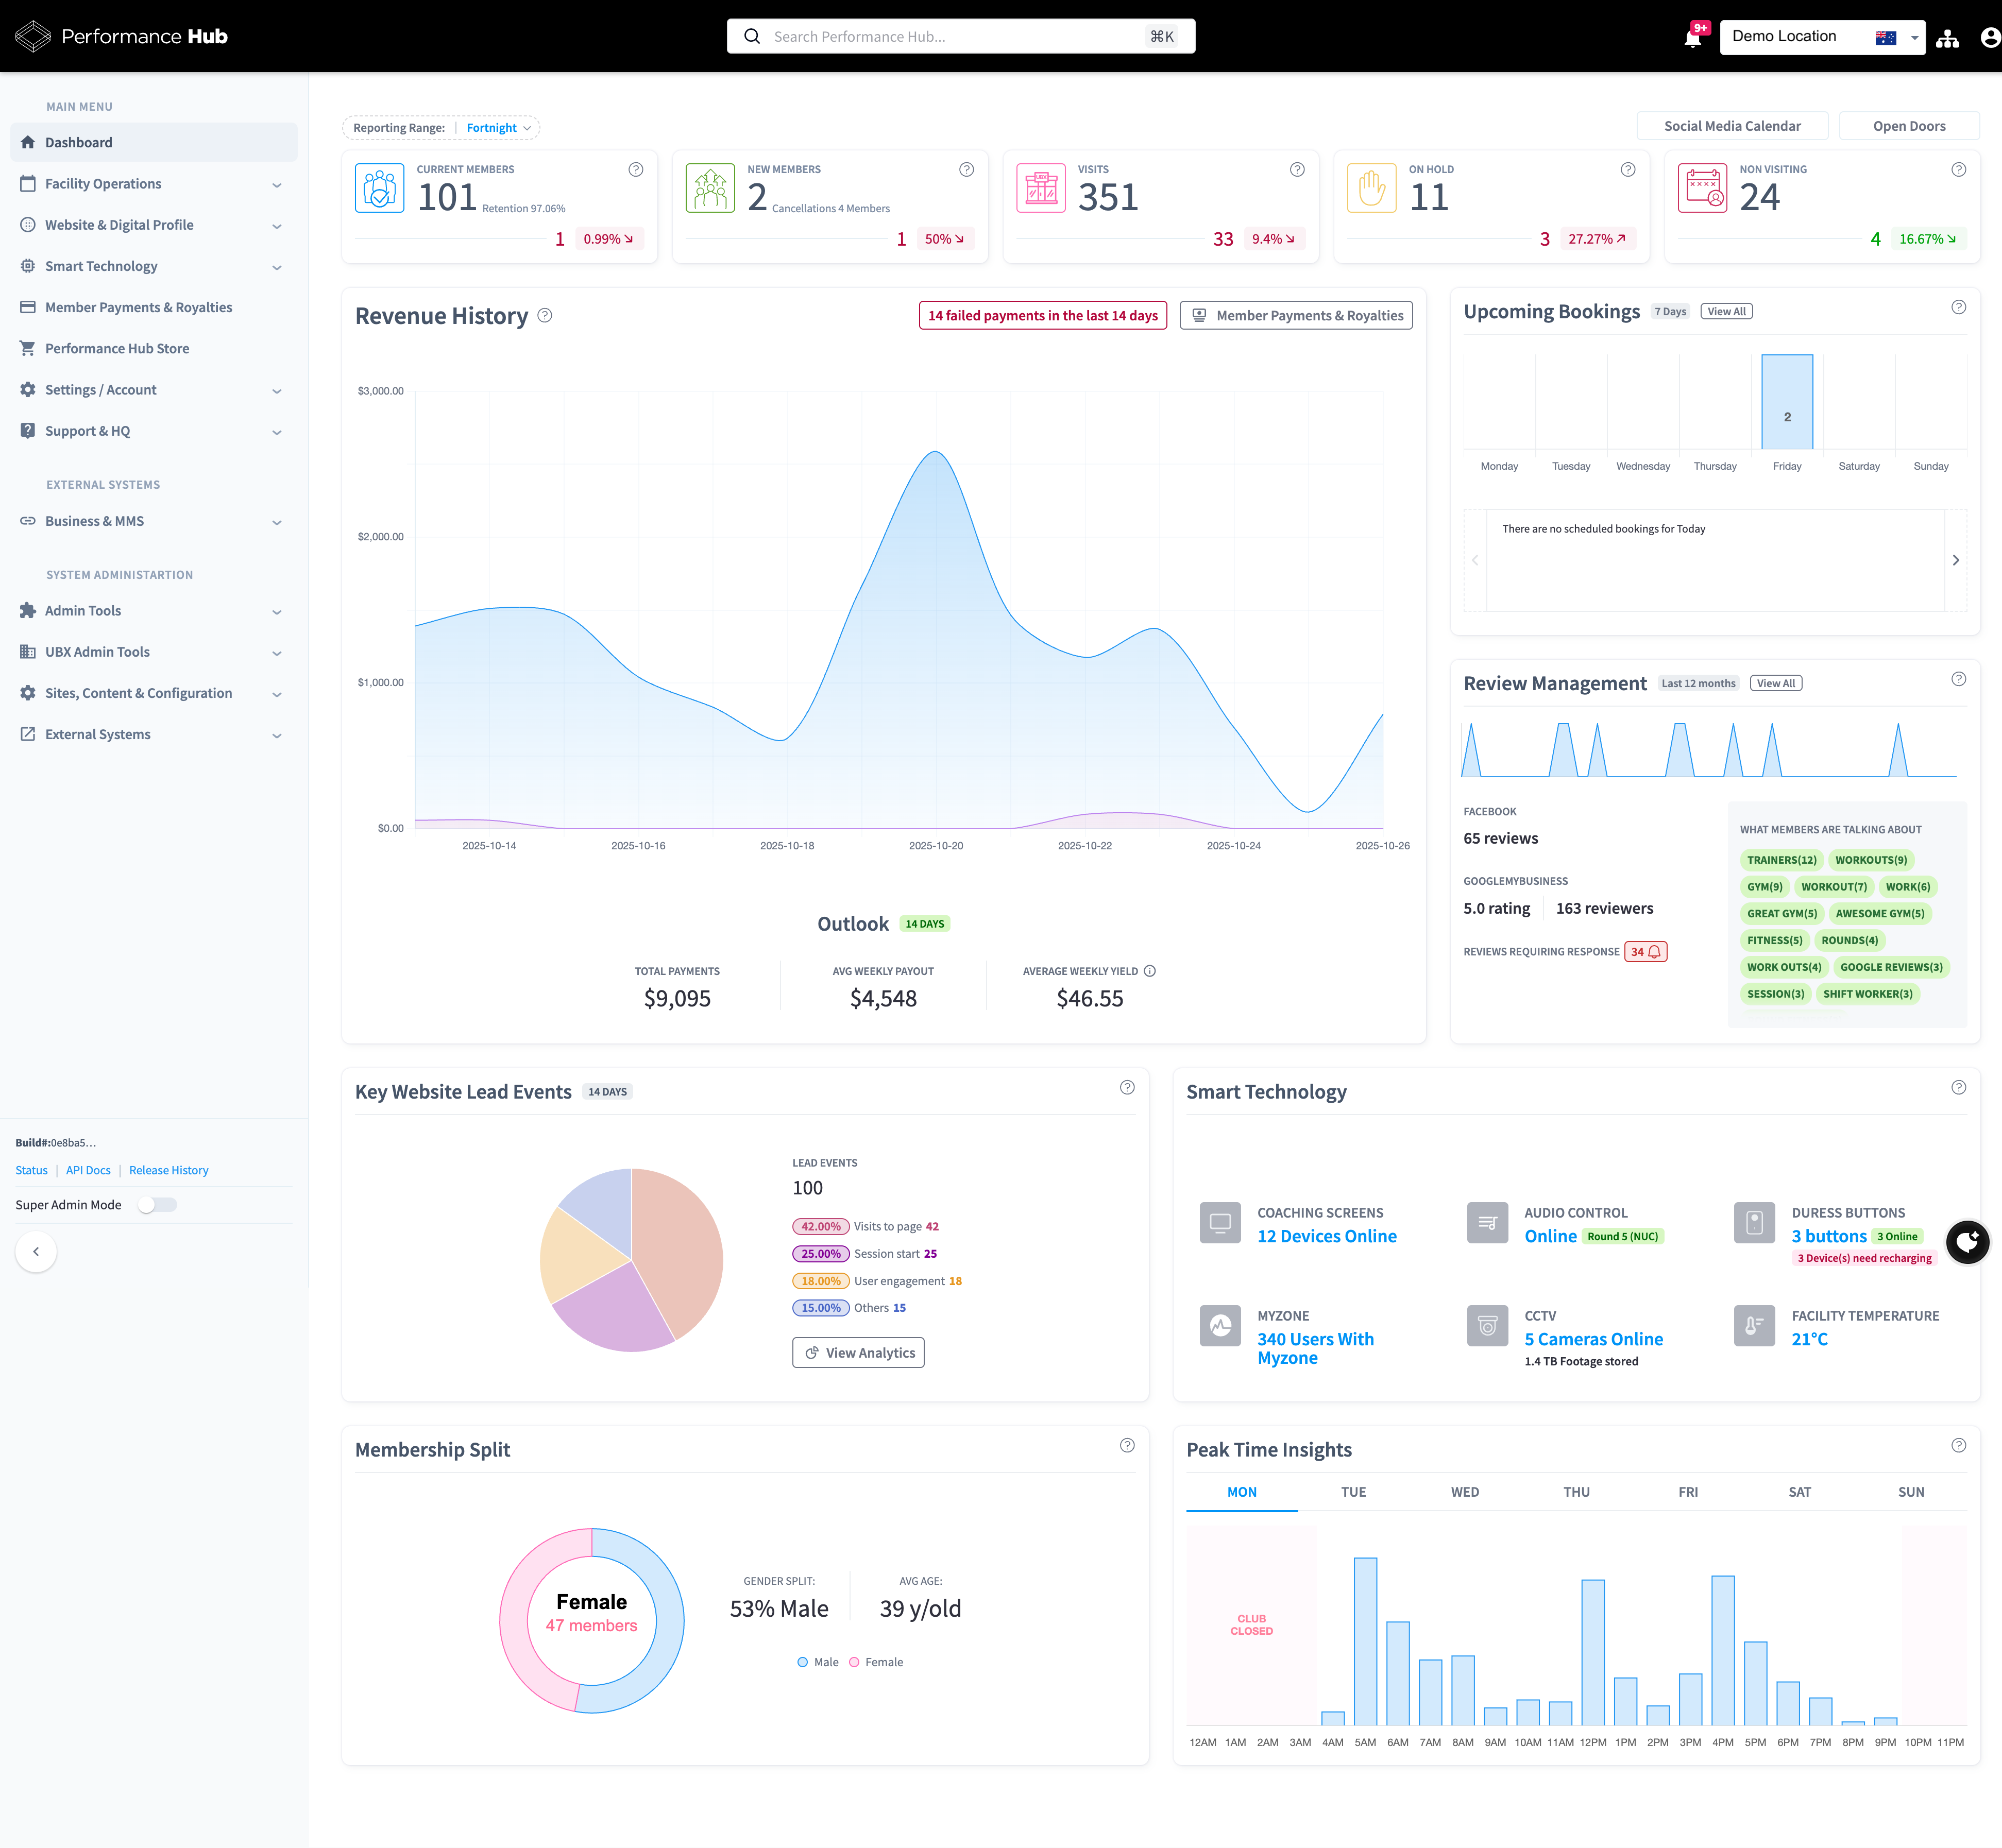Open the Dashboard from the sidebar

tap(80, 142)
